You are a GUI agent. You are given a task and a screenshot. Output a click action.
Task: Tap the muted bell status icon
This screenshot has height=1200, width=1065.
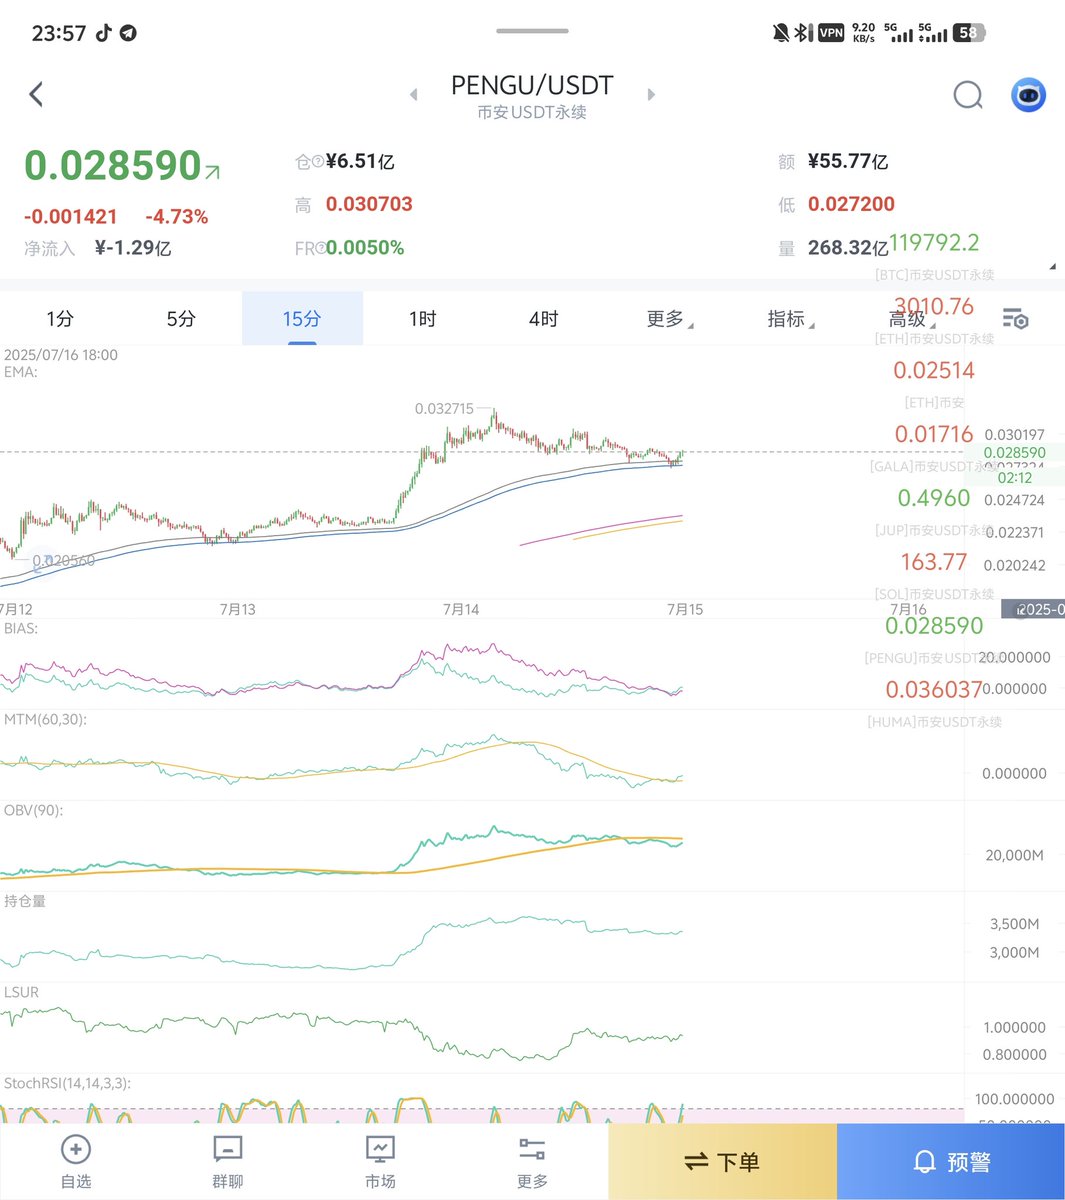coord(781,33)
